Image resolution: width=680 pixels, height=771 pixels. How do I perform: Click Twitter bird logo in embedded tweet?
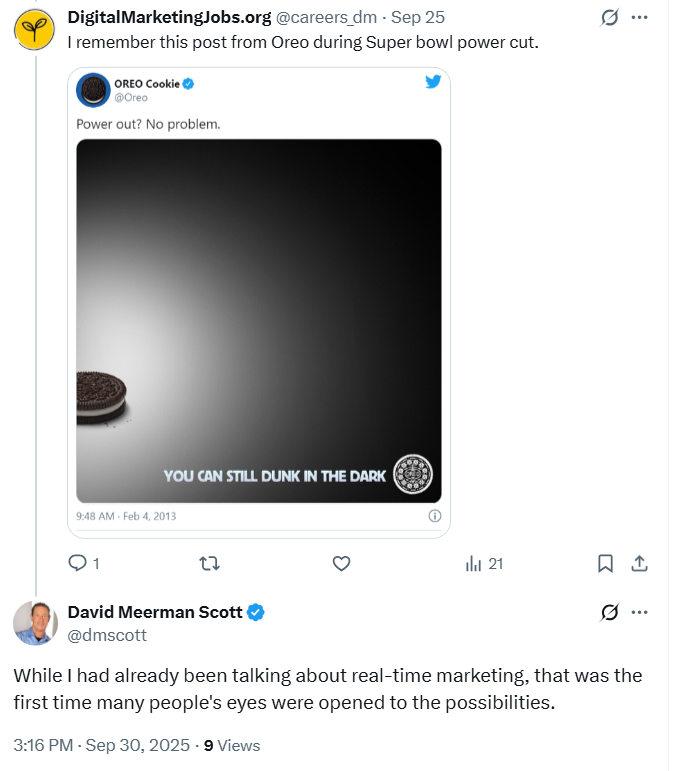[x=433, y=83]
